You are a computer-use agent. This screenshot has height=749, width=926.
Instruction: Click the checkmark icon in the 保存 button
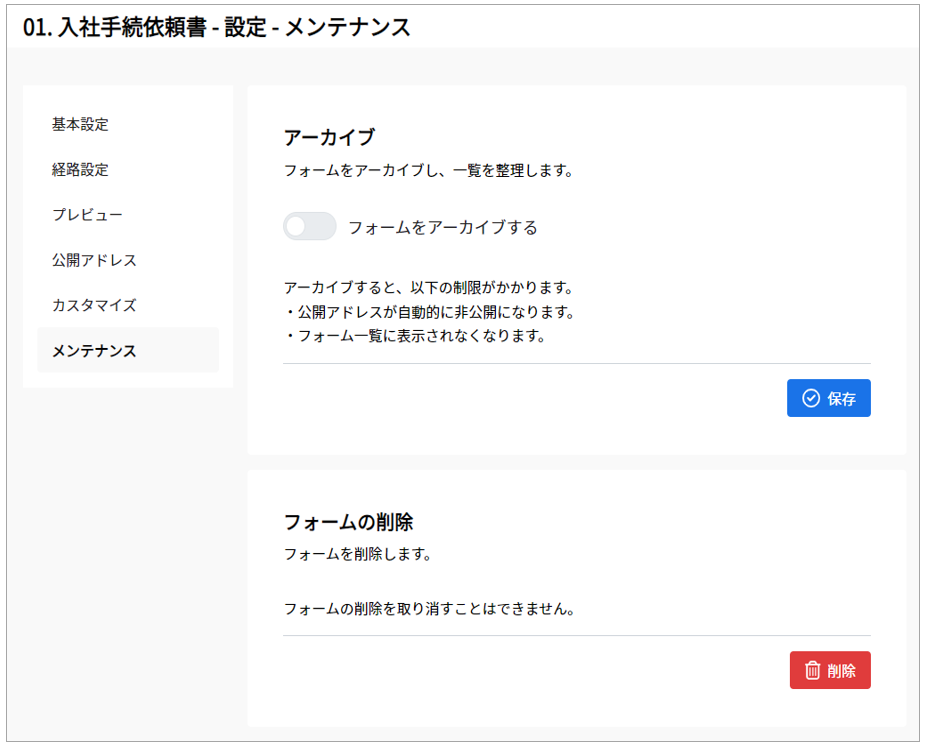(x=811, y=398)
